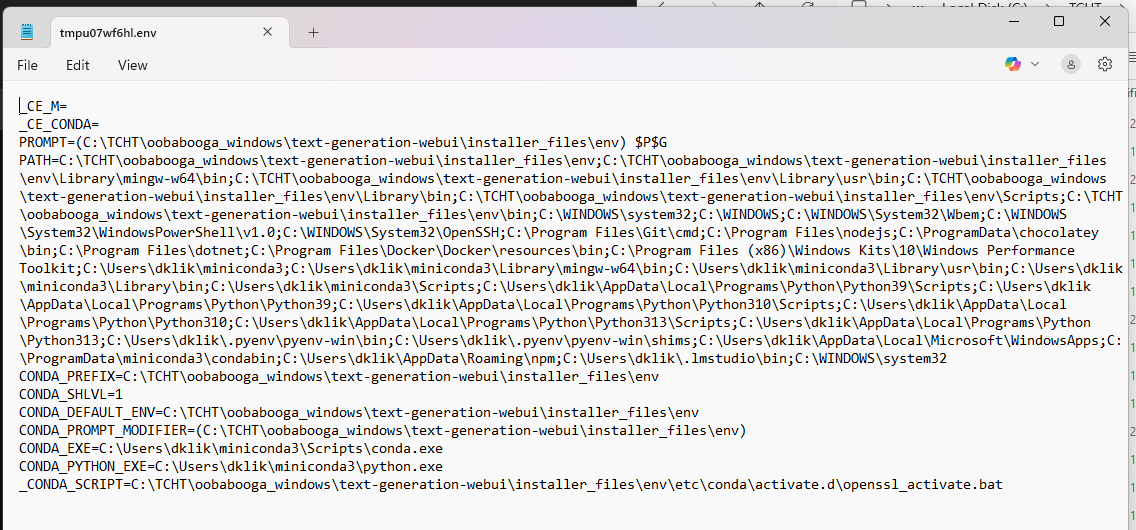Open Notepad settings gear

tap(1105, 64)
